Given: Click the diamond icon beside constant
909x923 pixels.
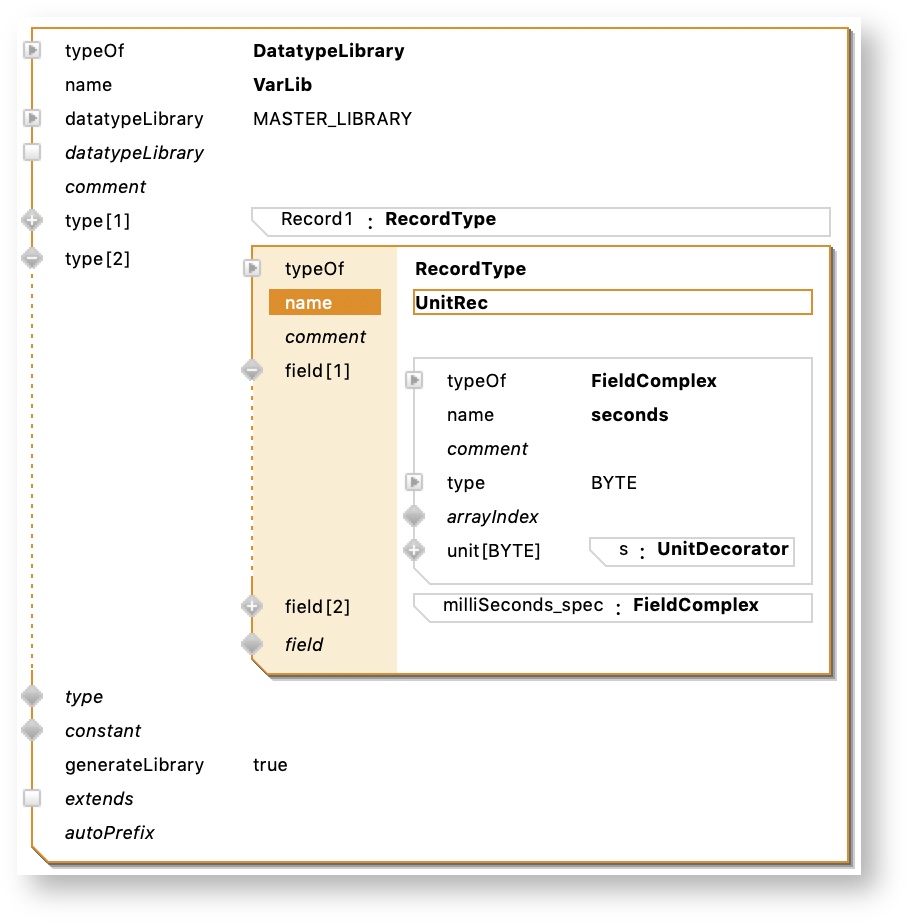Looking at the screenshot, I should pos(32,731).
